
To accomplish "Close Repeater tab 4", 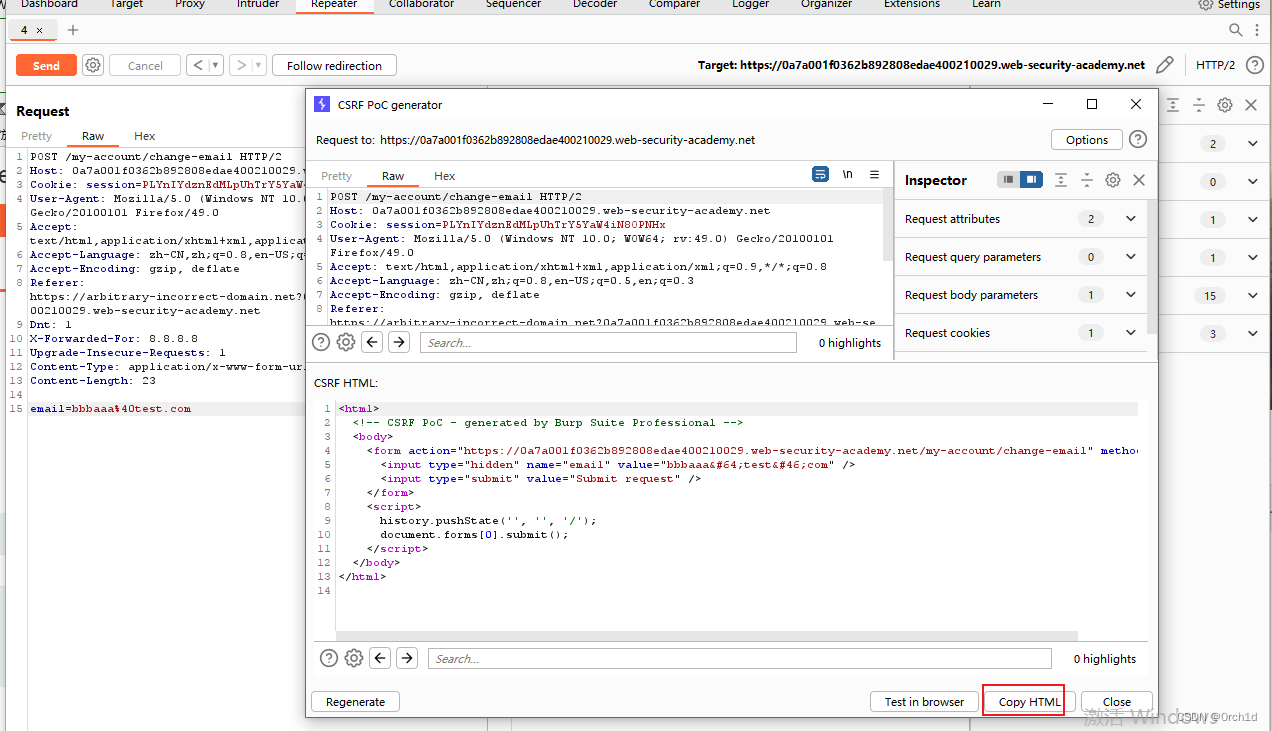I will 39,30.
